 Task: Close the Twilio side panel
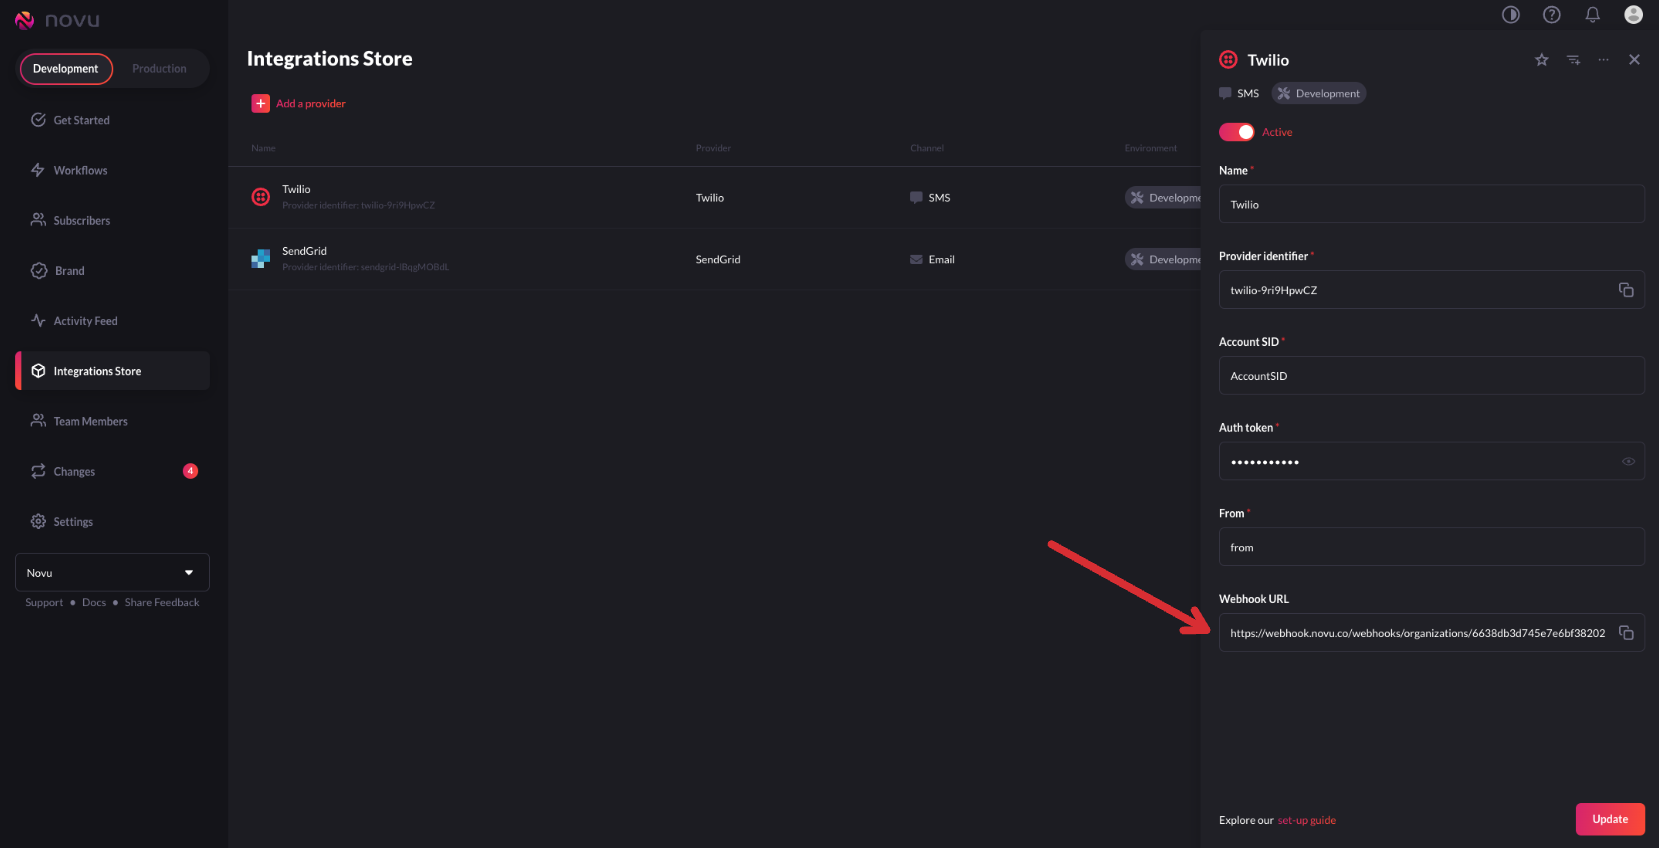click(x=1635, y=60)
